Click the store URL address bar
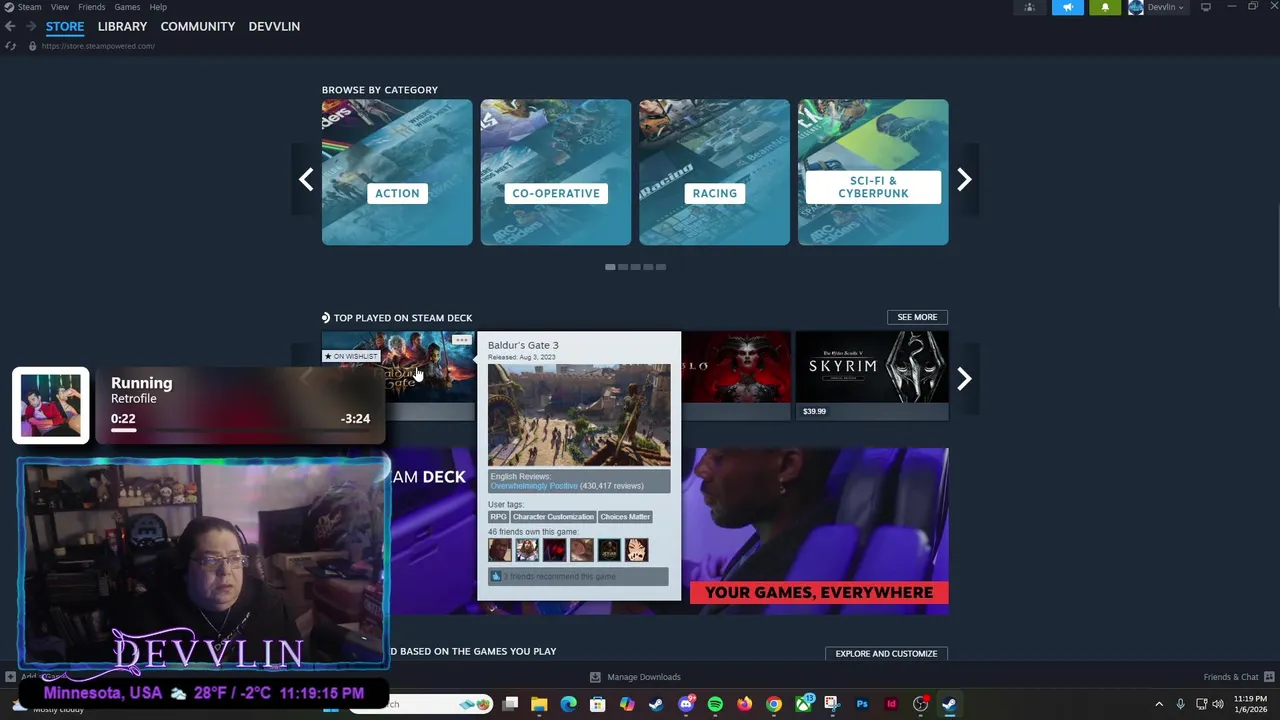 pyautogui.click(x=98, y=46)
